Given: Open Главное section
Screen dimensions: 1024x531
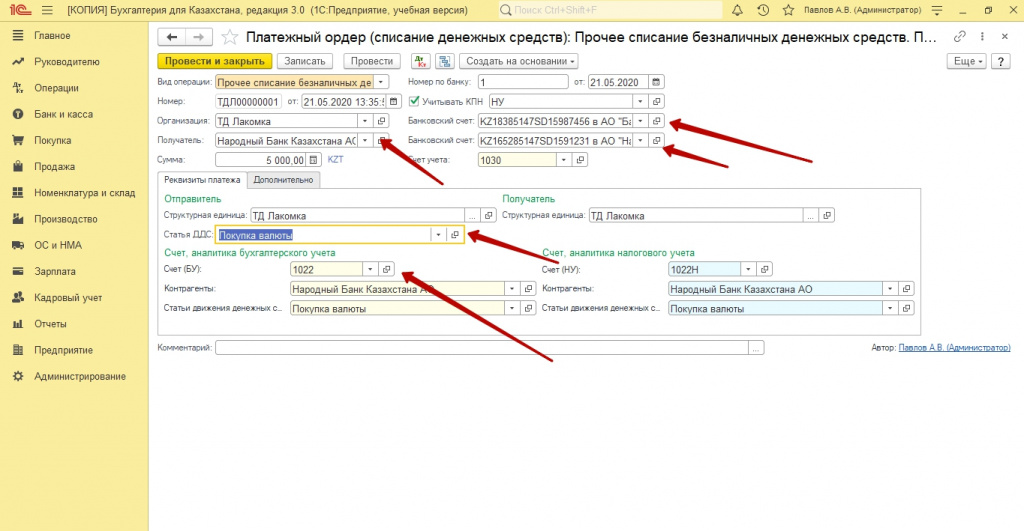Looking at the screenshot, I should click(x=52, y=36).
